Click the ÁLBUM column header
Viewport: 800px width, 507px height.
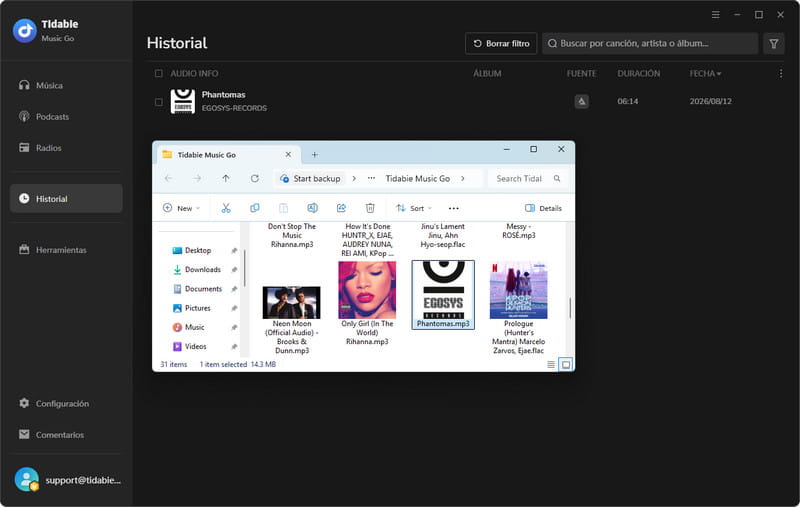click(487, 73)
